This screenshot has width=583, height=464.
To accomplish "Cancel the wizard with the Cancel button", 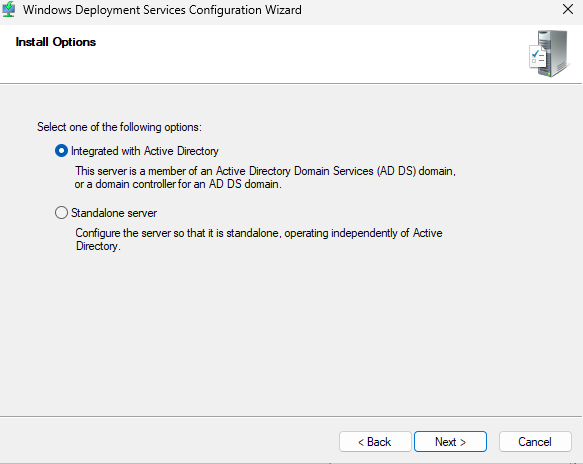I will pyautogui.click(x=535, y=442).
